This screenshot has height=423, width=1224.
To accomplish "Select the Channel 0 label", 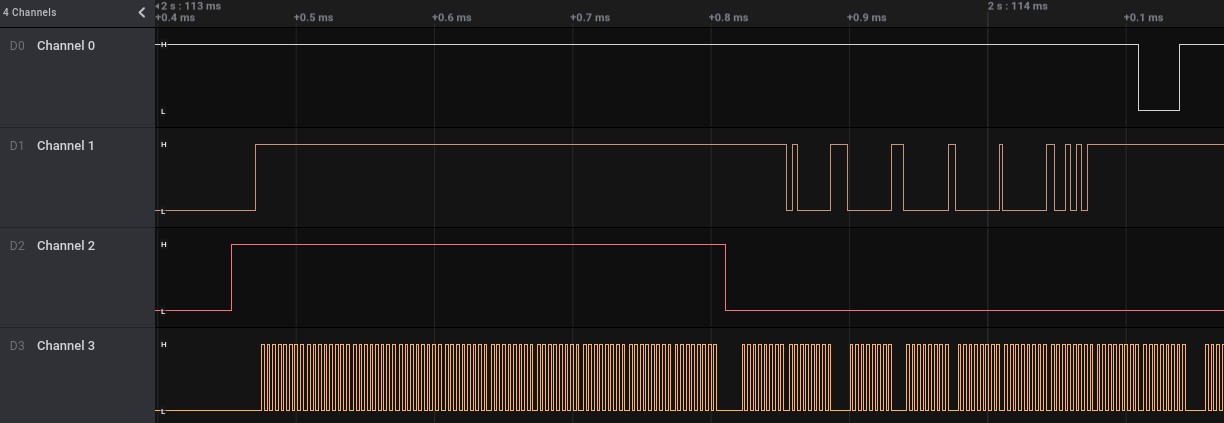I will [x=66, y=46].
